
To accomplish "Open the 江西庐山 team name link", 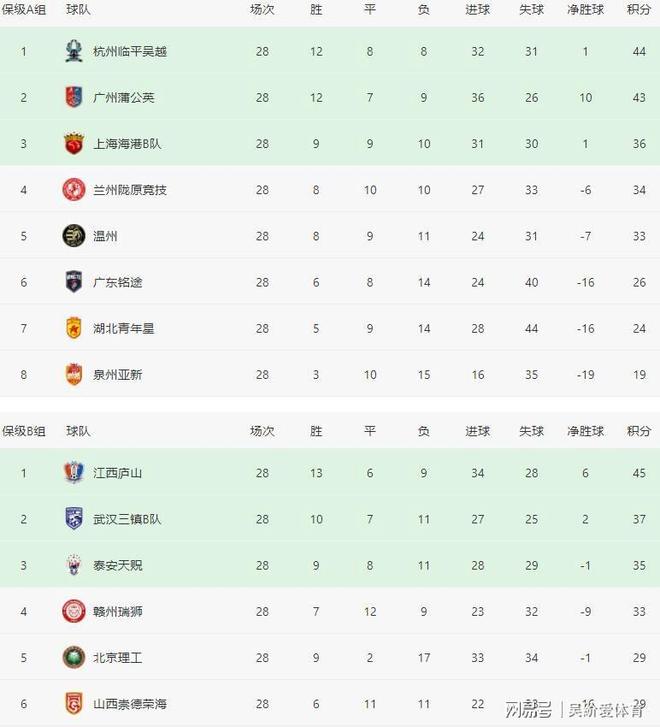I will 118,473.
